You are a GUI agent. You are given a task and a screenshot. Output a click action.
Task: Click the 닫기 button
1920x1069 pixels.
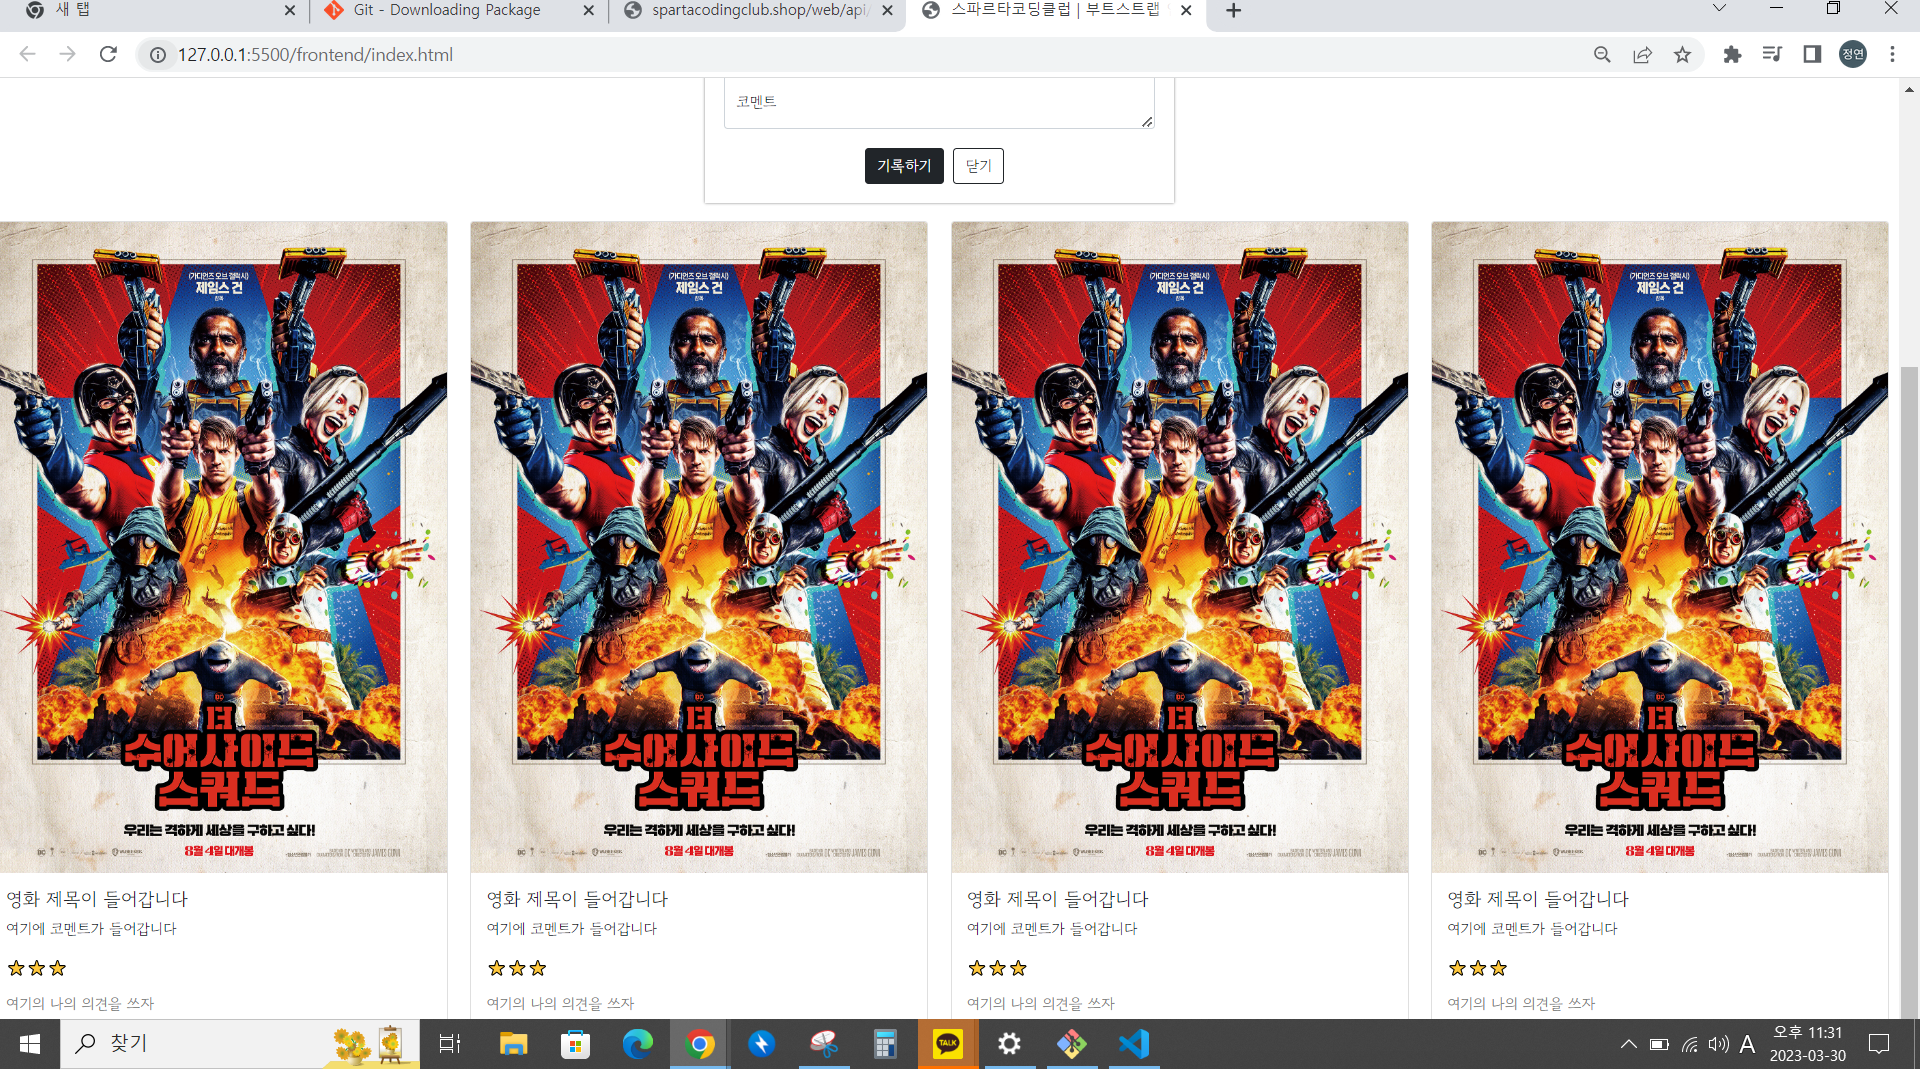(x=978, y=166)
